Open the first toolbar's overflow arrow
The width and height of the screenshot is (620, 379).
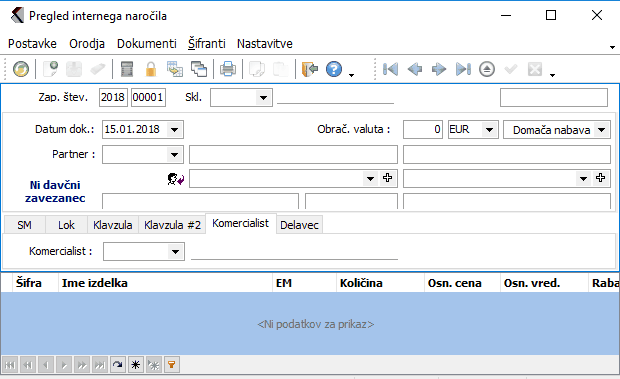coord(352,75)
